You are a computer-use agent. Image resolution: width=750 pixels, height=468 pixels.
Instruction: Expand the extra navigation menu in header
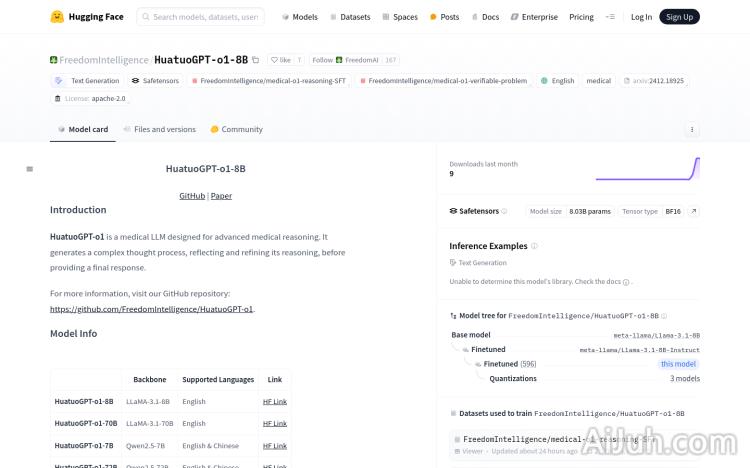tap(612, 17)
